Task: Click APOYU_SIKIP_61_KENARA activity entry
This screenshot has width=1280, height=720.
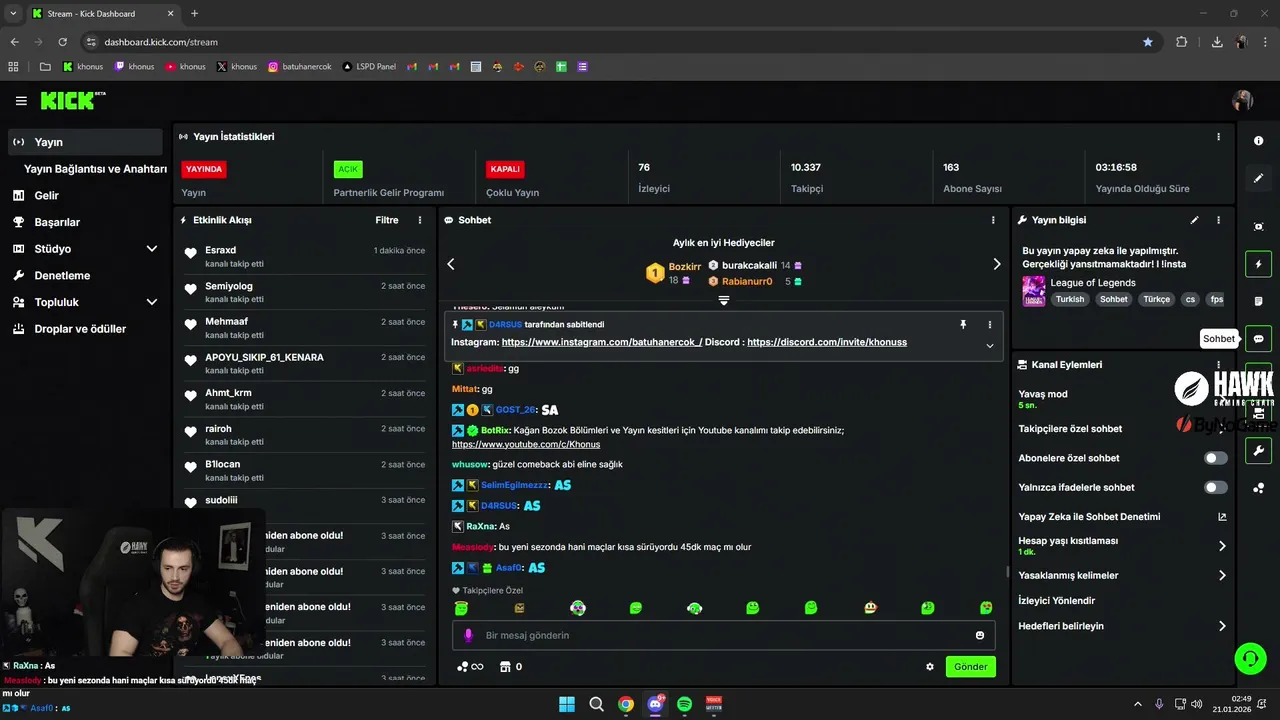Action: click(305, 364)
